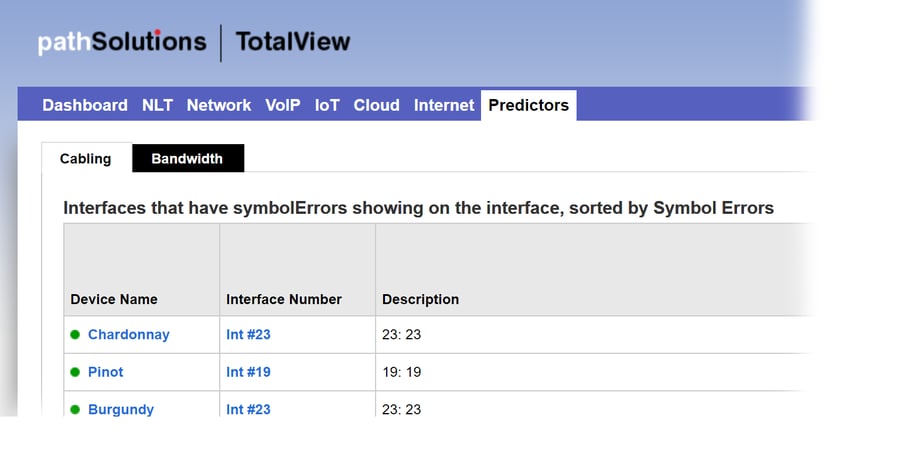Click the green status dot beside Burgundy
900x450 pixels.
75,409
